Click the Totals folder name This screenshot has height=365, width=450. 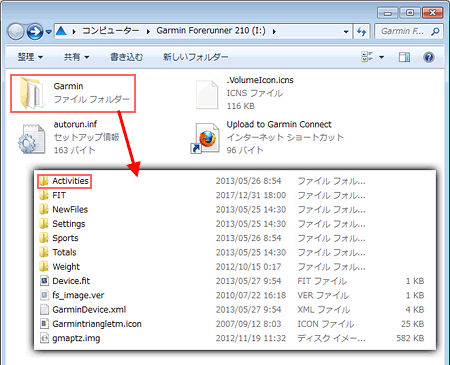point(64,252)
